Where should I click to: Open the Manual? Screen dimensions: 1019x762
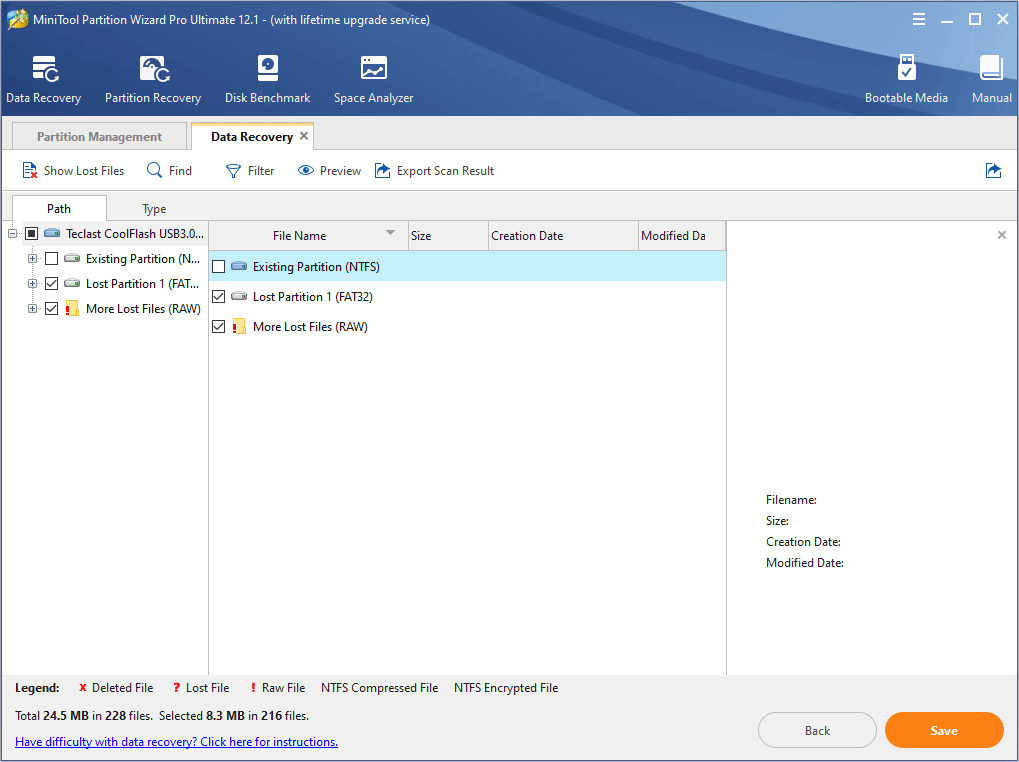point(992,79)
